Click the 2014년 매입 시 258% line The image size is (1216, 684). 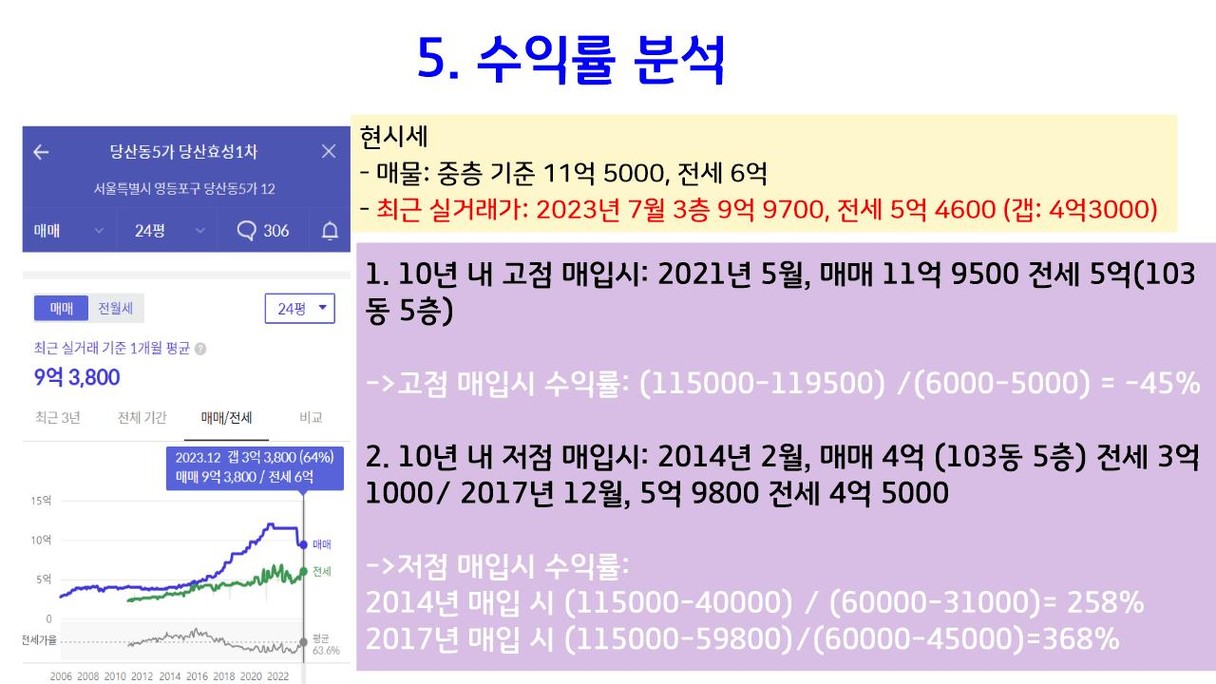pyautogui.click(x=755, y=604)
